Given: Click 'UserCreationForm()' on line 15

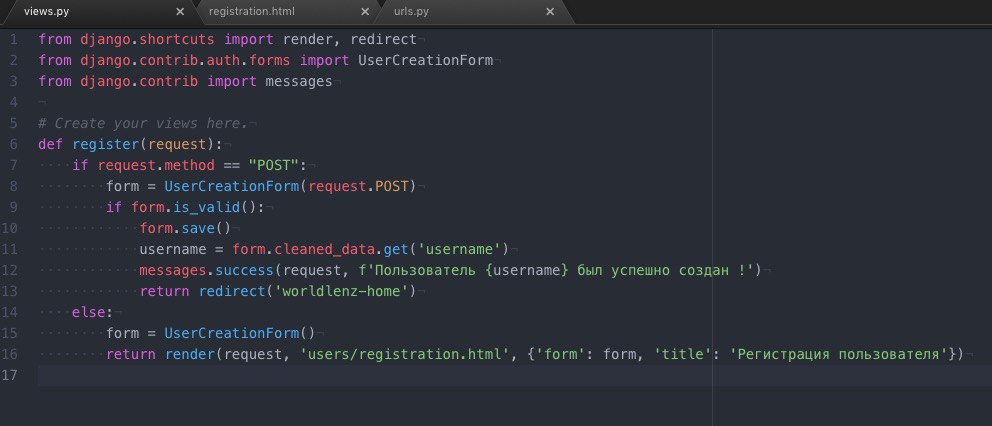Looking at the screenshot, I should coord(240,333).
